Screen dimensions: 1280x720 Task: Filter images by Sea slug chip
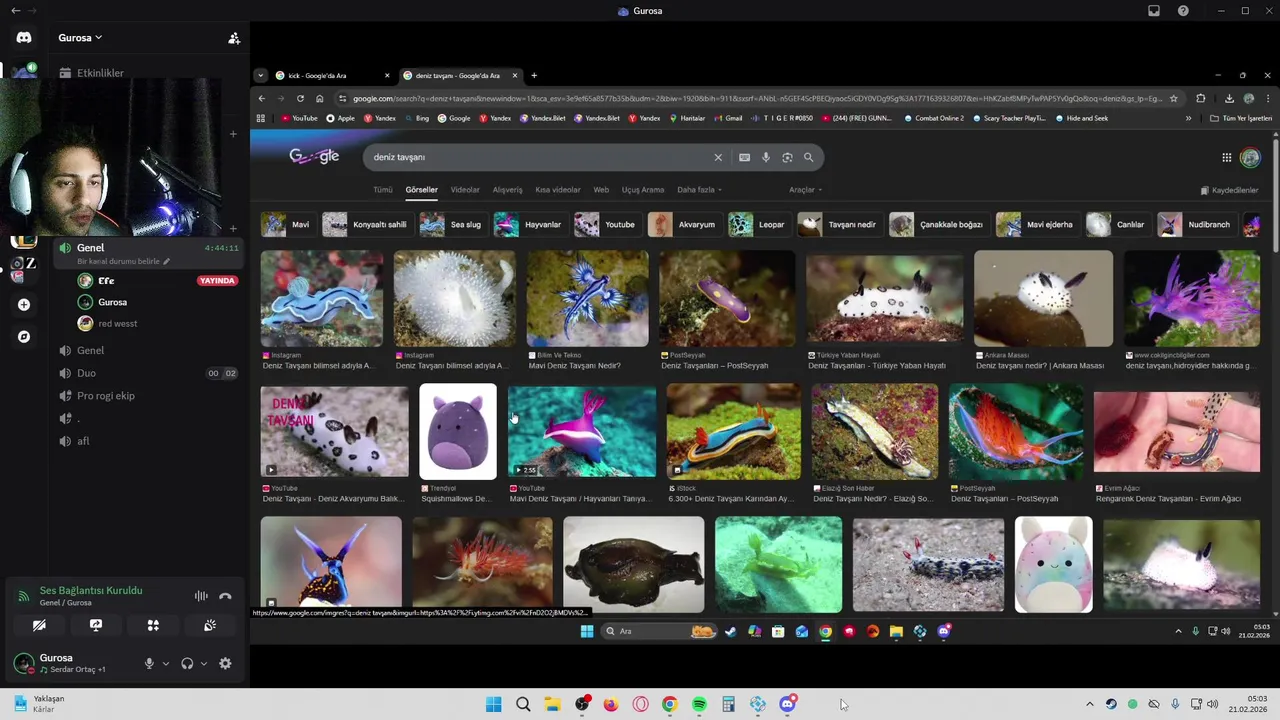tap(451, 224)
